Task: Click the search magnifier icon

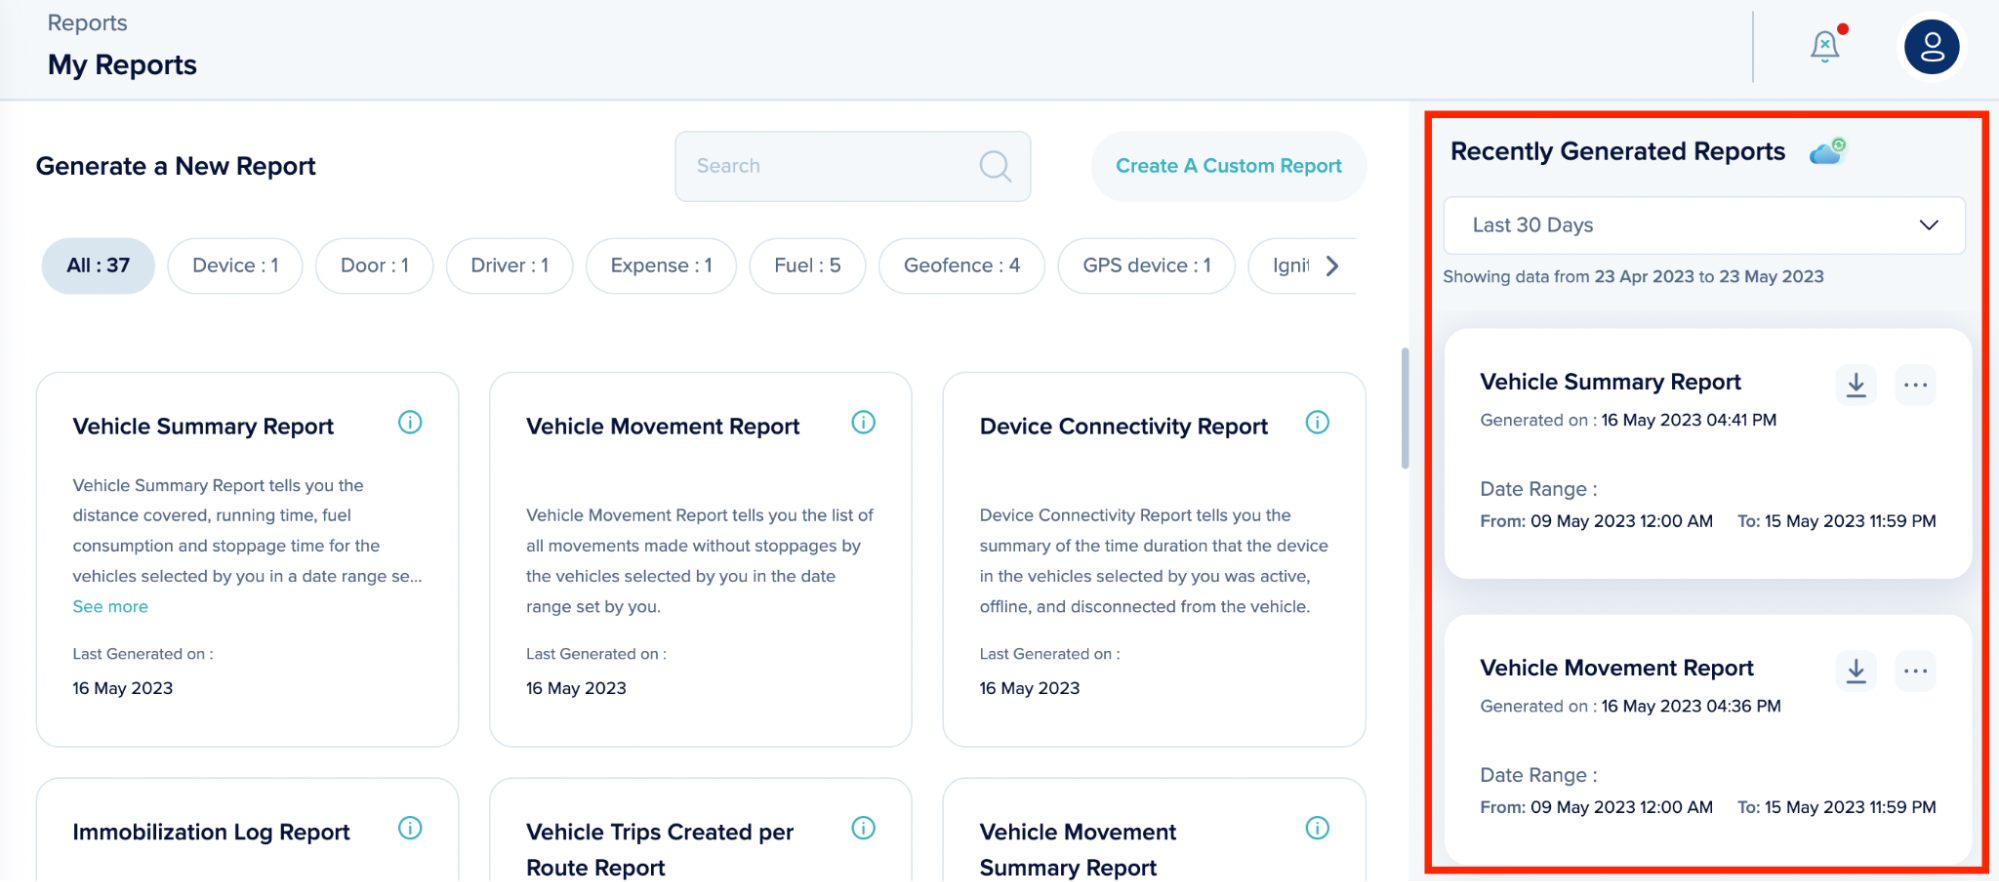Action: click(994, 166)
